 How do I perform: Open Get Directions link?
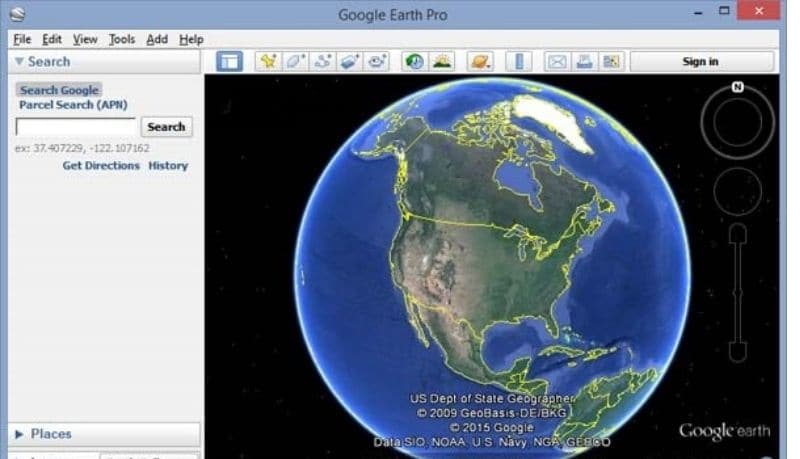tap(101, 165)
